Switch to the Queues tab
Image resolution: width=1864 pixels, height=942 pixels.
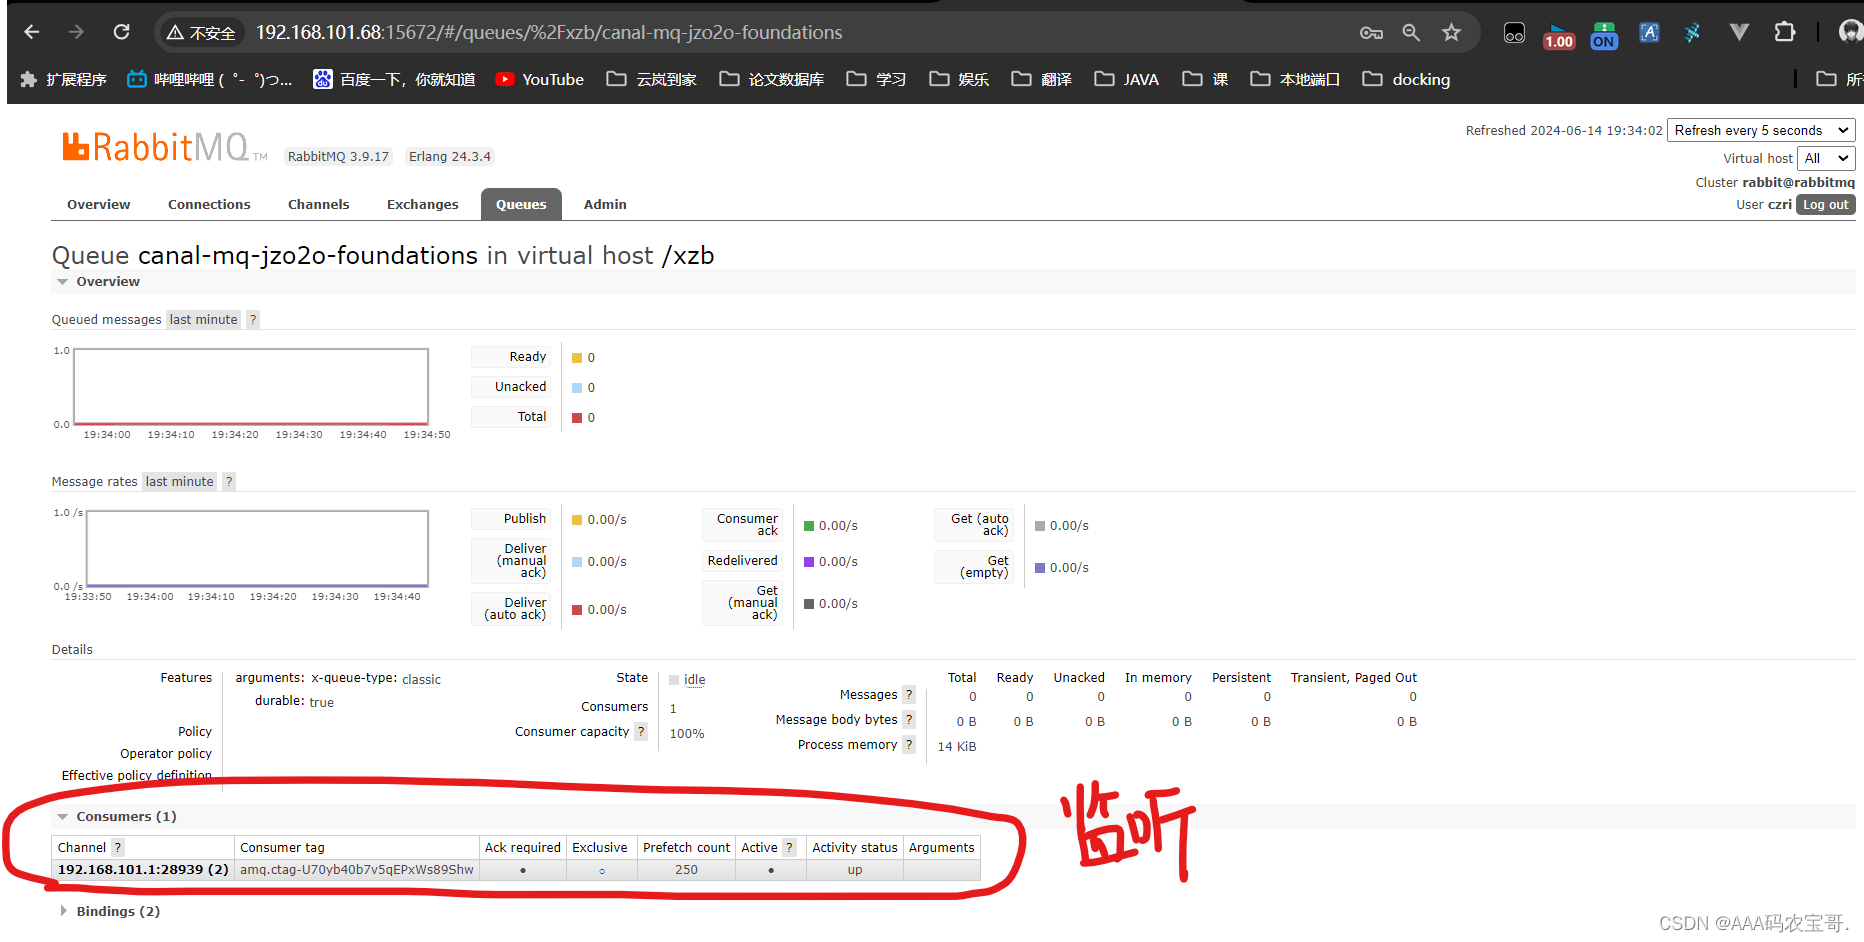[x=521, y=204]
